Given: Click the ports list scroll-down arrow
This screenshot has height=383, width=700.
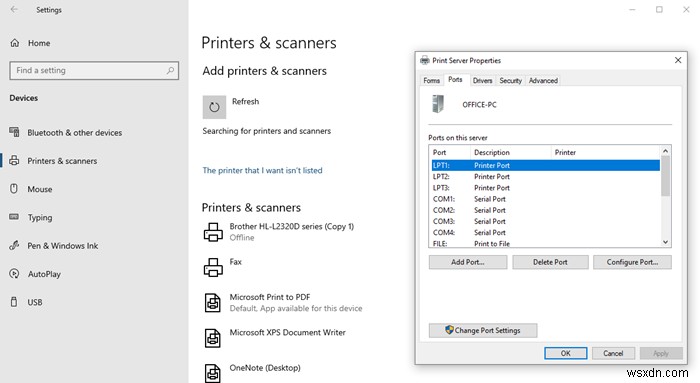Looking at the screenshot, I should (x=665, y=242).
